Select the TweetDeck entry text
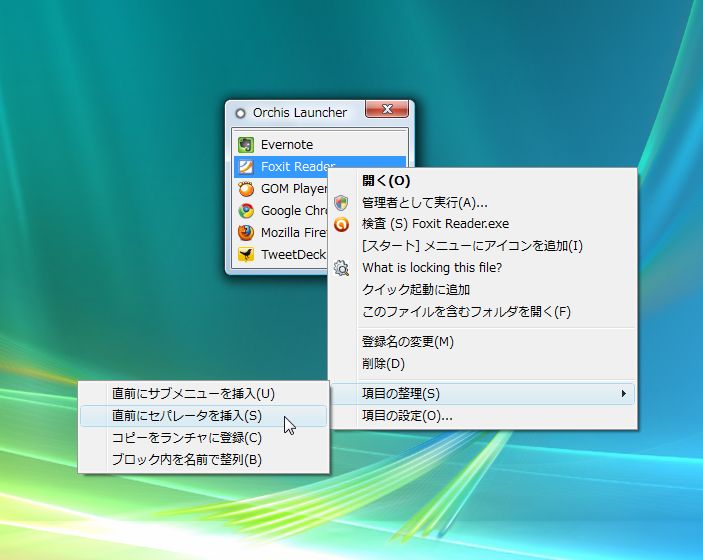703x560 pixels. (293, 255)
